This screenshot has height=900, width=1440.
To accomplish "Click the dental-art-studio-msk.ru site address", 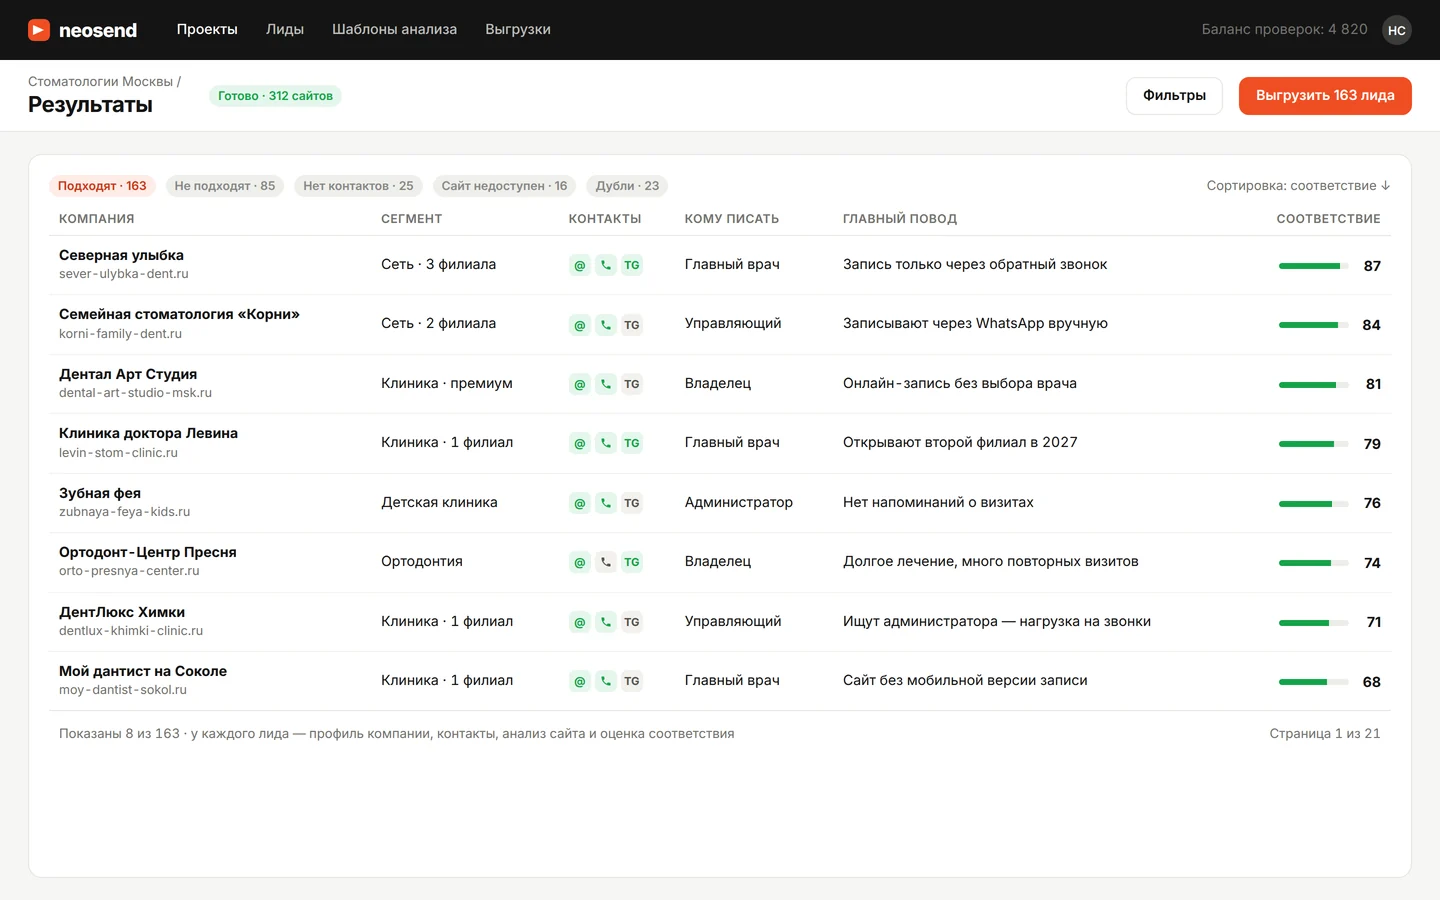I will 135,393.
